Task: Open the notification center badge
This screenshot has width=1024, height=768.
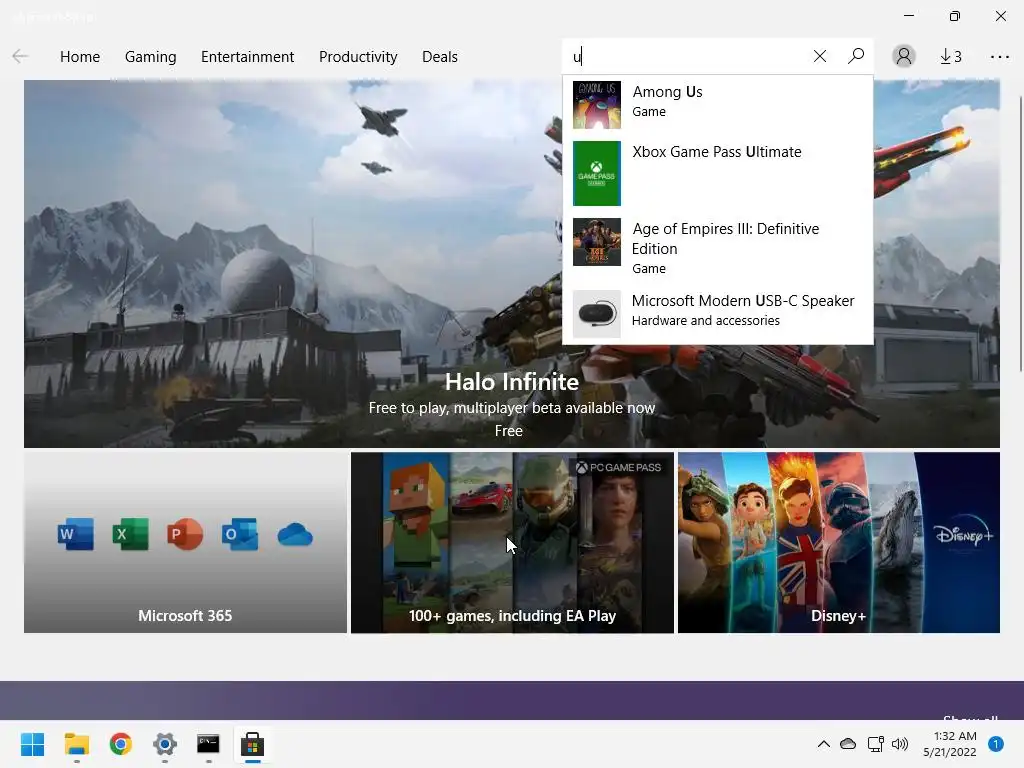Action: point(996,744)
